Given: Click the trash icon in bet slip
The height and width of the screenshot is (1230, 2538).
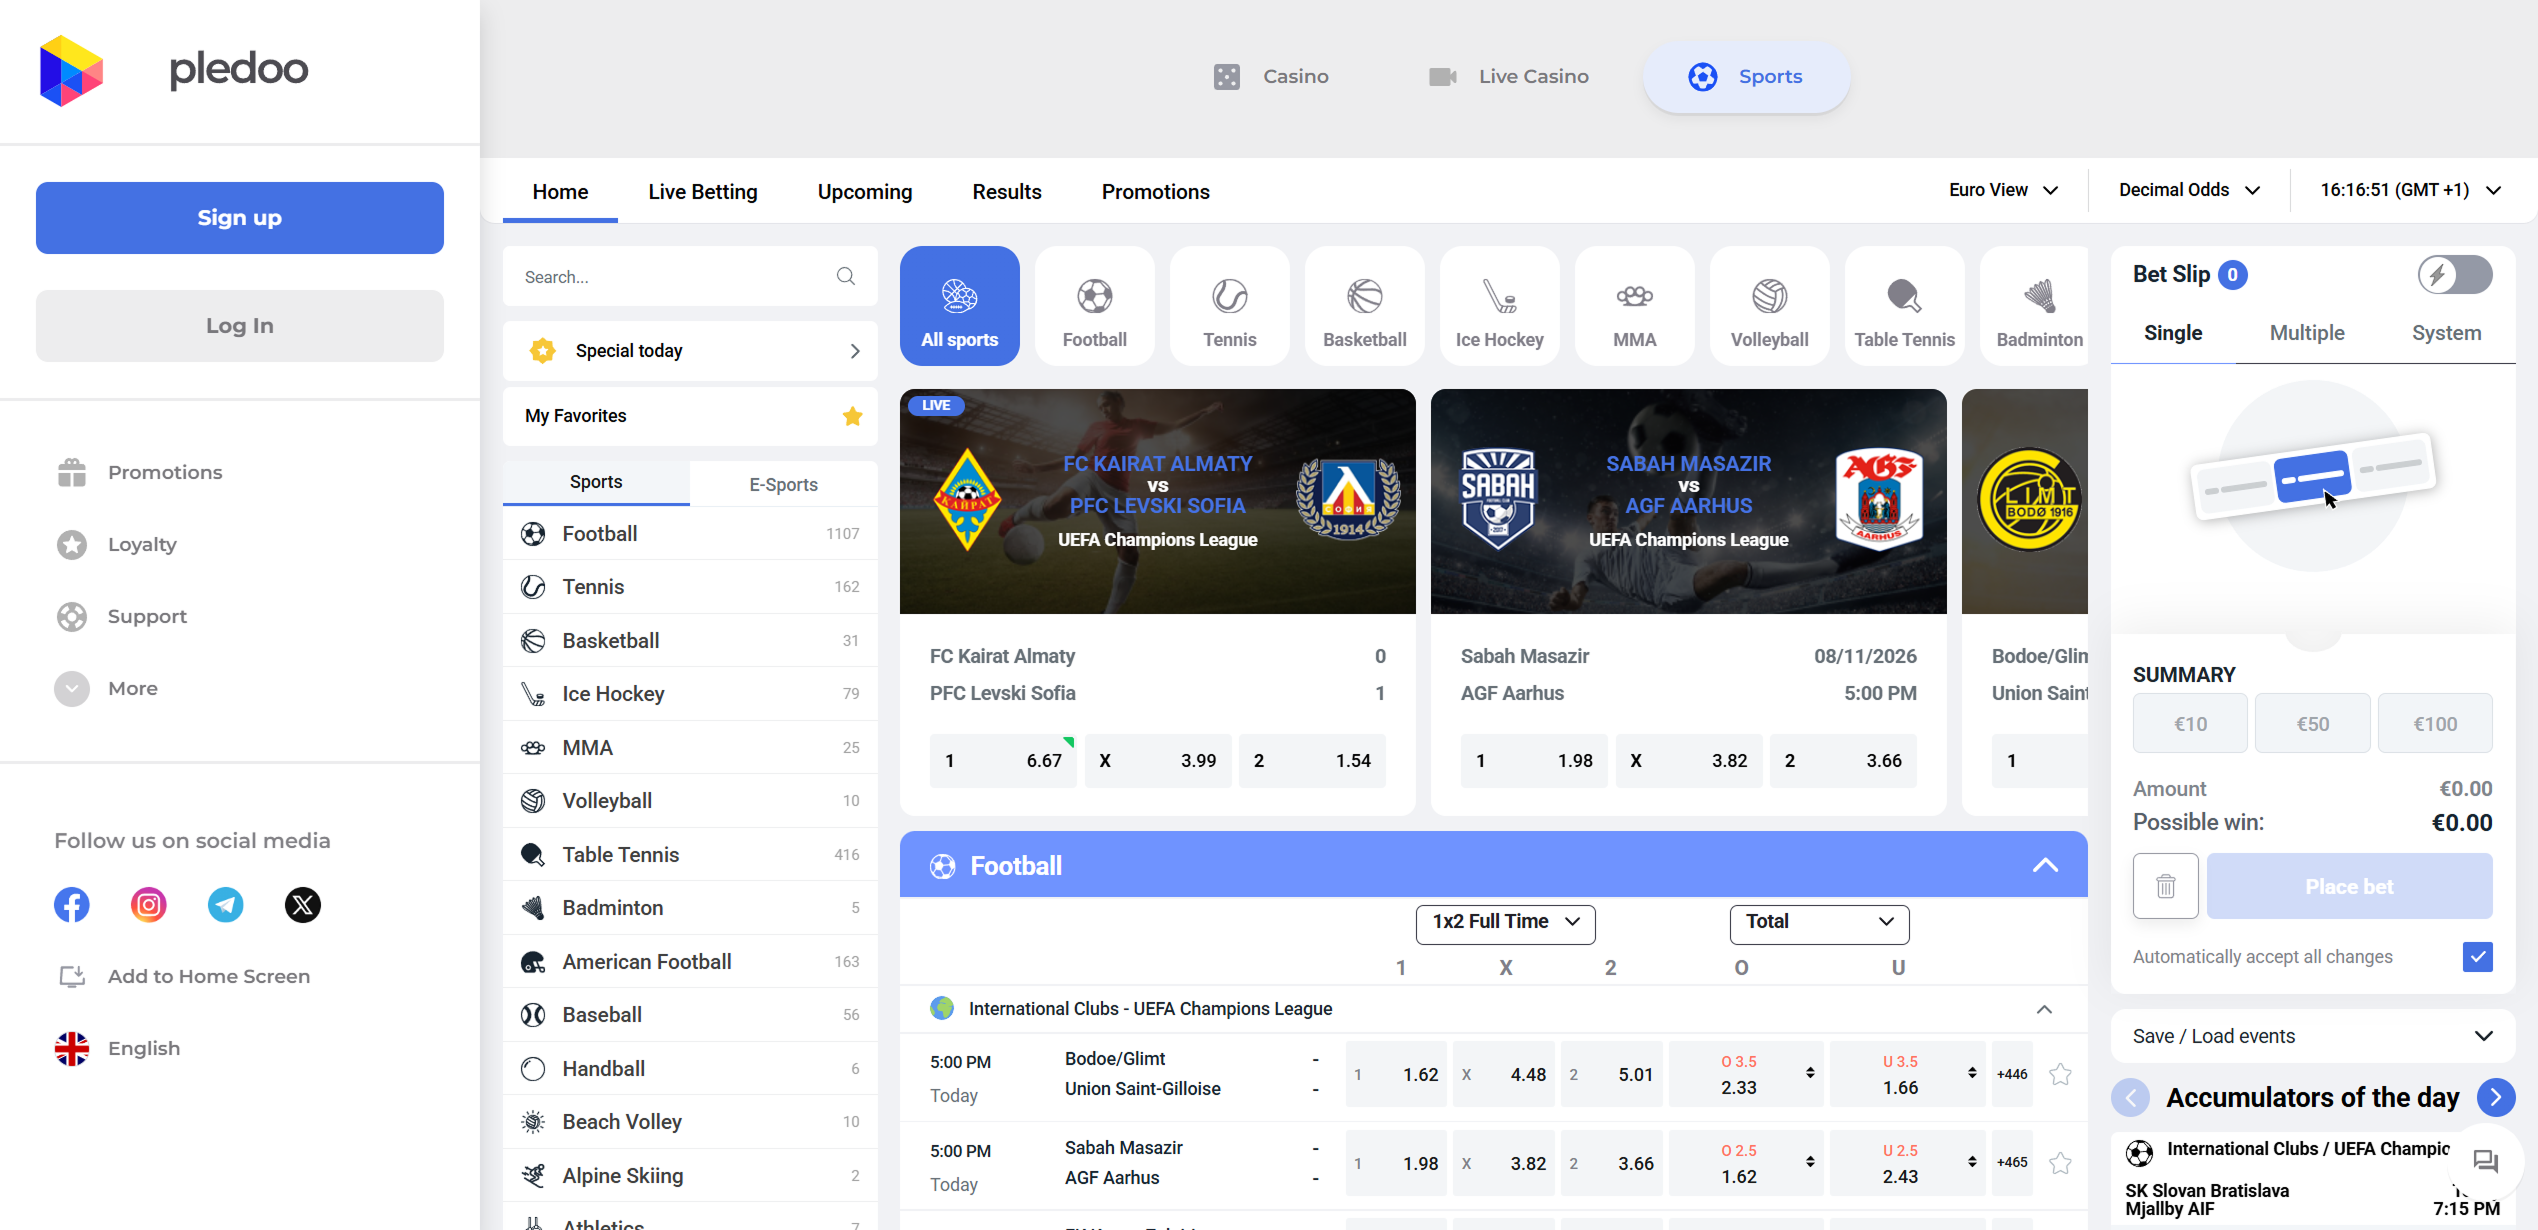Looking at the screenshot, I should coord(2166,886).
